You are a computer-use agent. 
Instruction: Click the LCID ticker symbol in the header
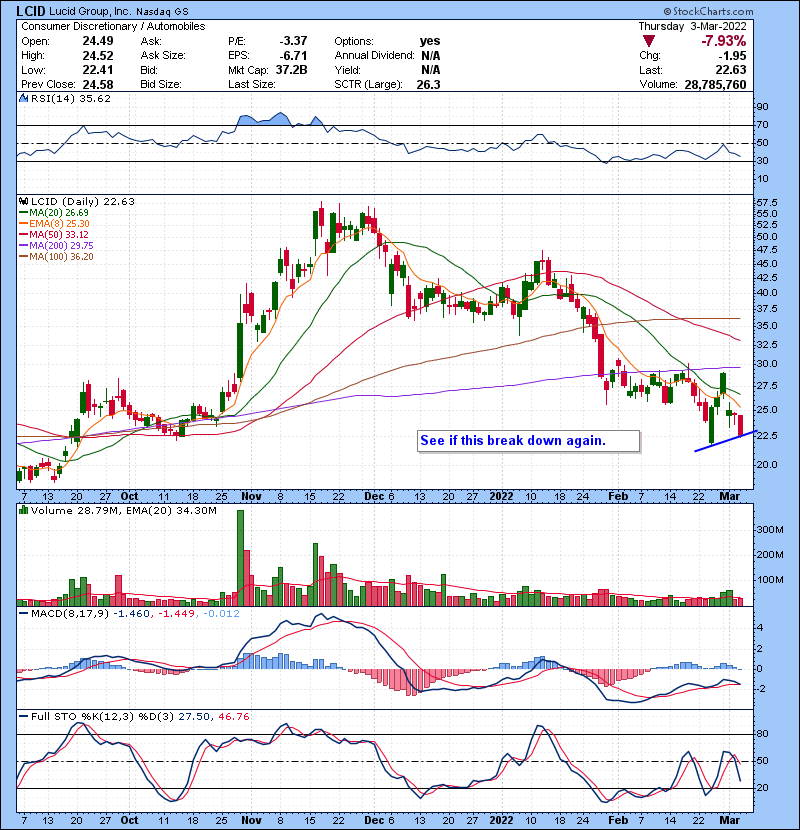pos(31,11)
